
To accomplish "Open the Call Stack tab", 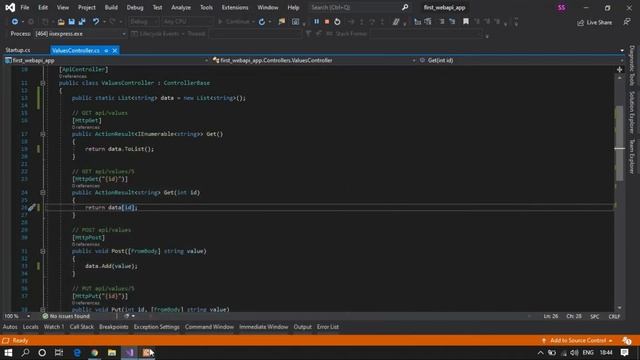I will click(x=82, y=327).
